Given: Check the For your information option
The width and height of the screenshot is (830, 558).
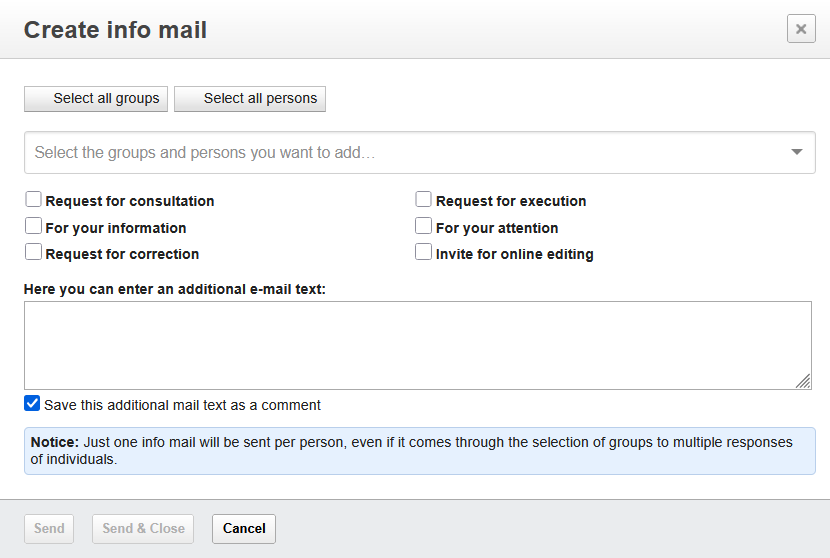Looking at the screenshot, I should [34, 227].
